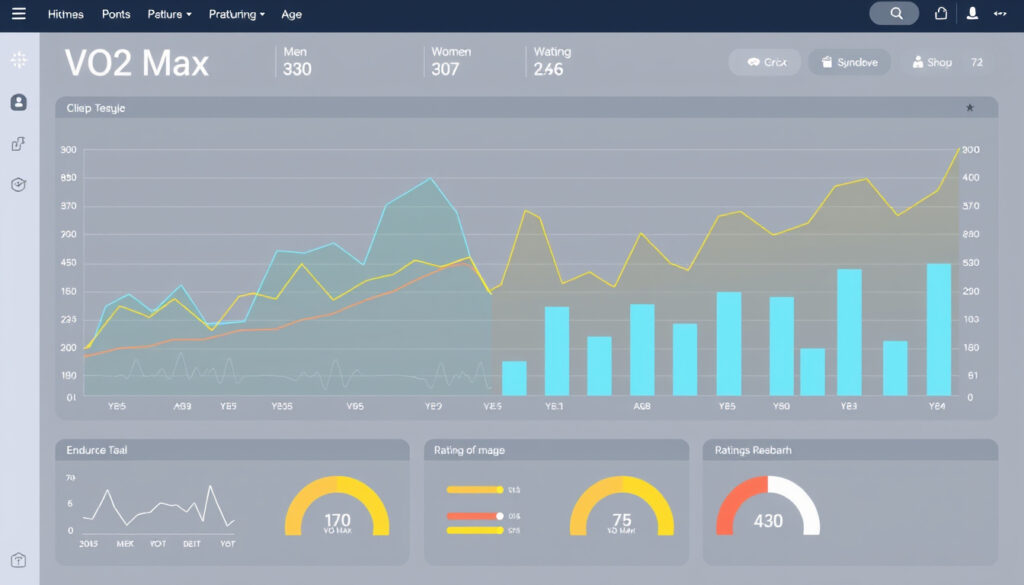Select the Wating 246 statistic

coord(552,61)
